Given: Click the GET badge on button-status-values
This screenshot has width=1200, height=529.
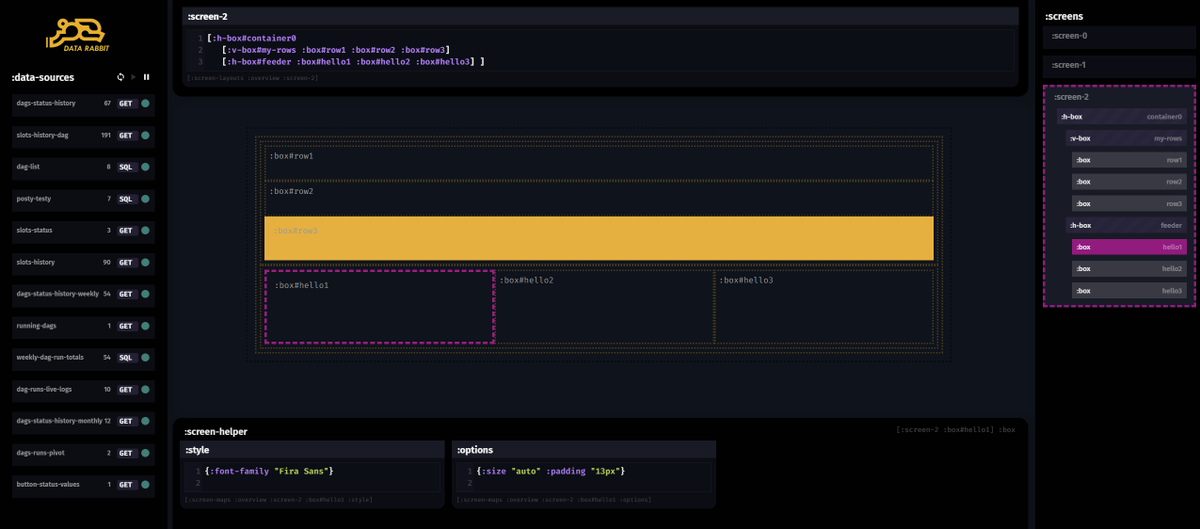Looking at the screenshot, I should (126, 484).
